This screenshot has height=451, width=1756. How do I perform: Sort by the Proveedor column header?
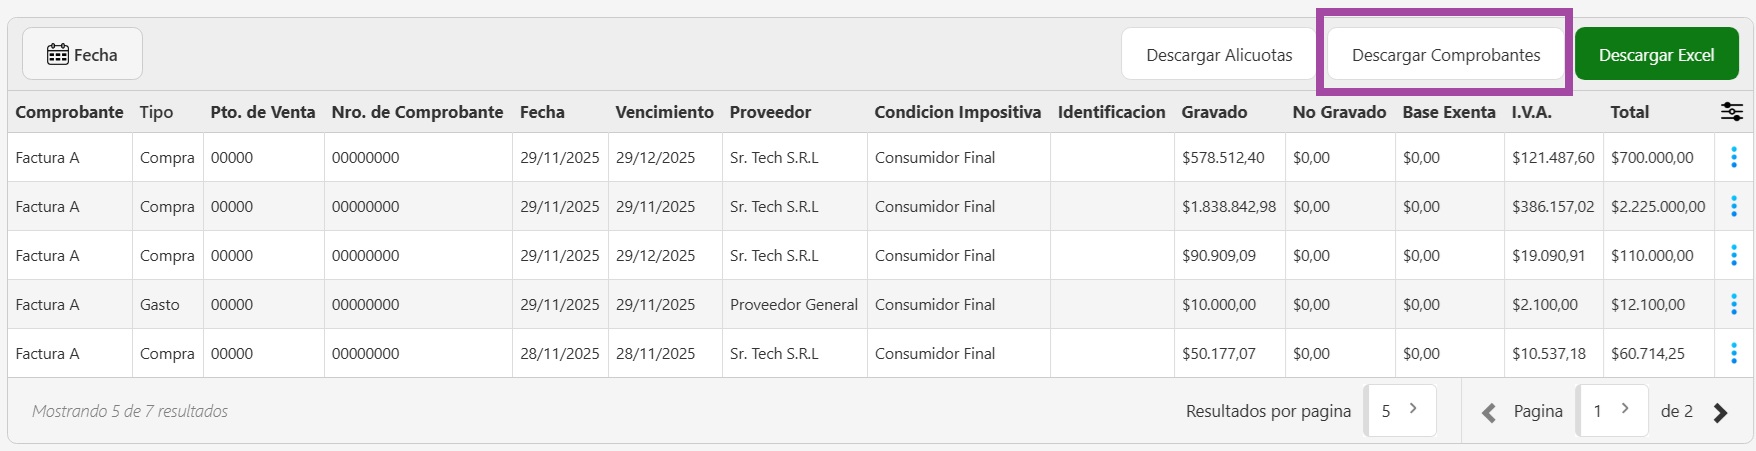click(x=770, y=112)
